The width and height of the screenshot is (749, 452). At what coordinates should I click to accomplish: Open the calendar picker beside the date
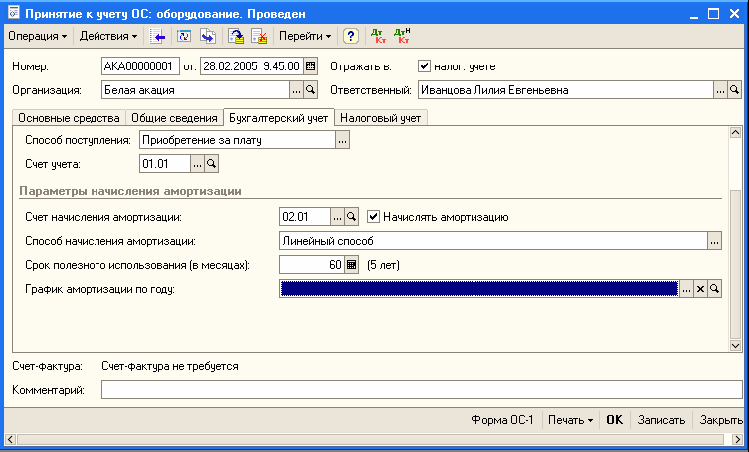point(310,67)
